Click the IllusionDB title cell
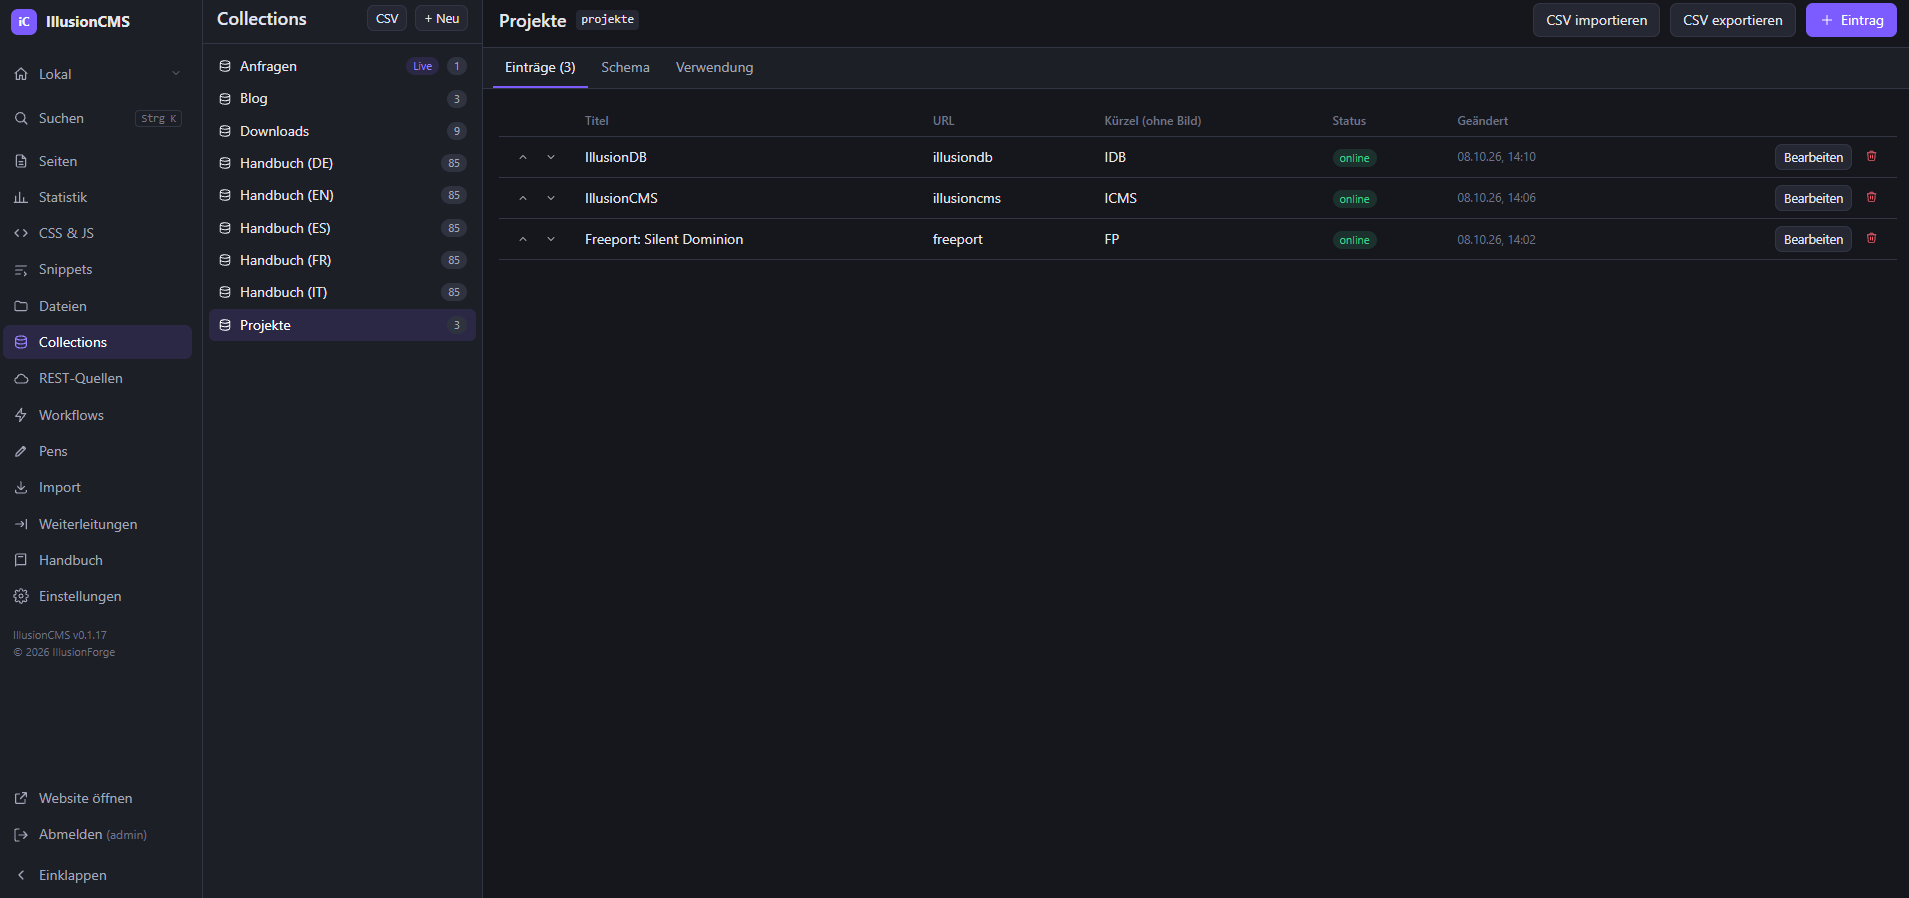Viewport: 1909px width, 898px height. 615,157
